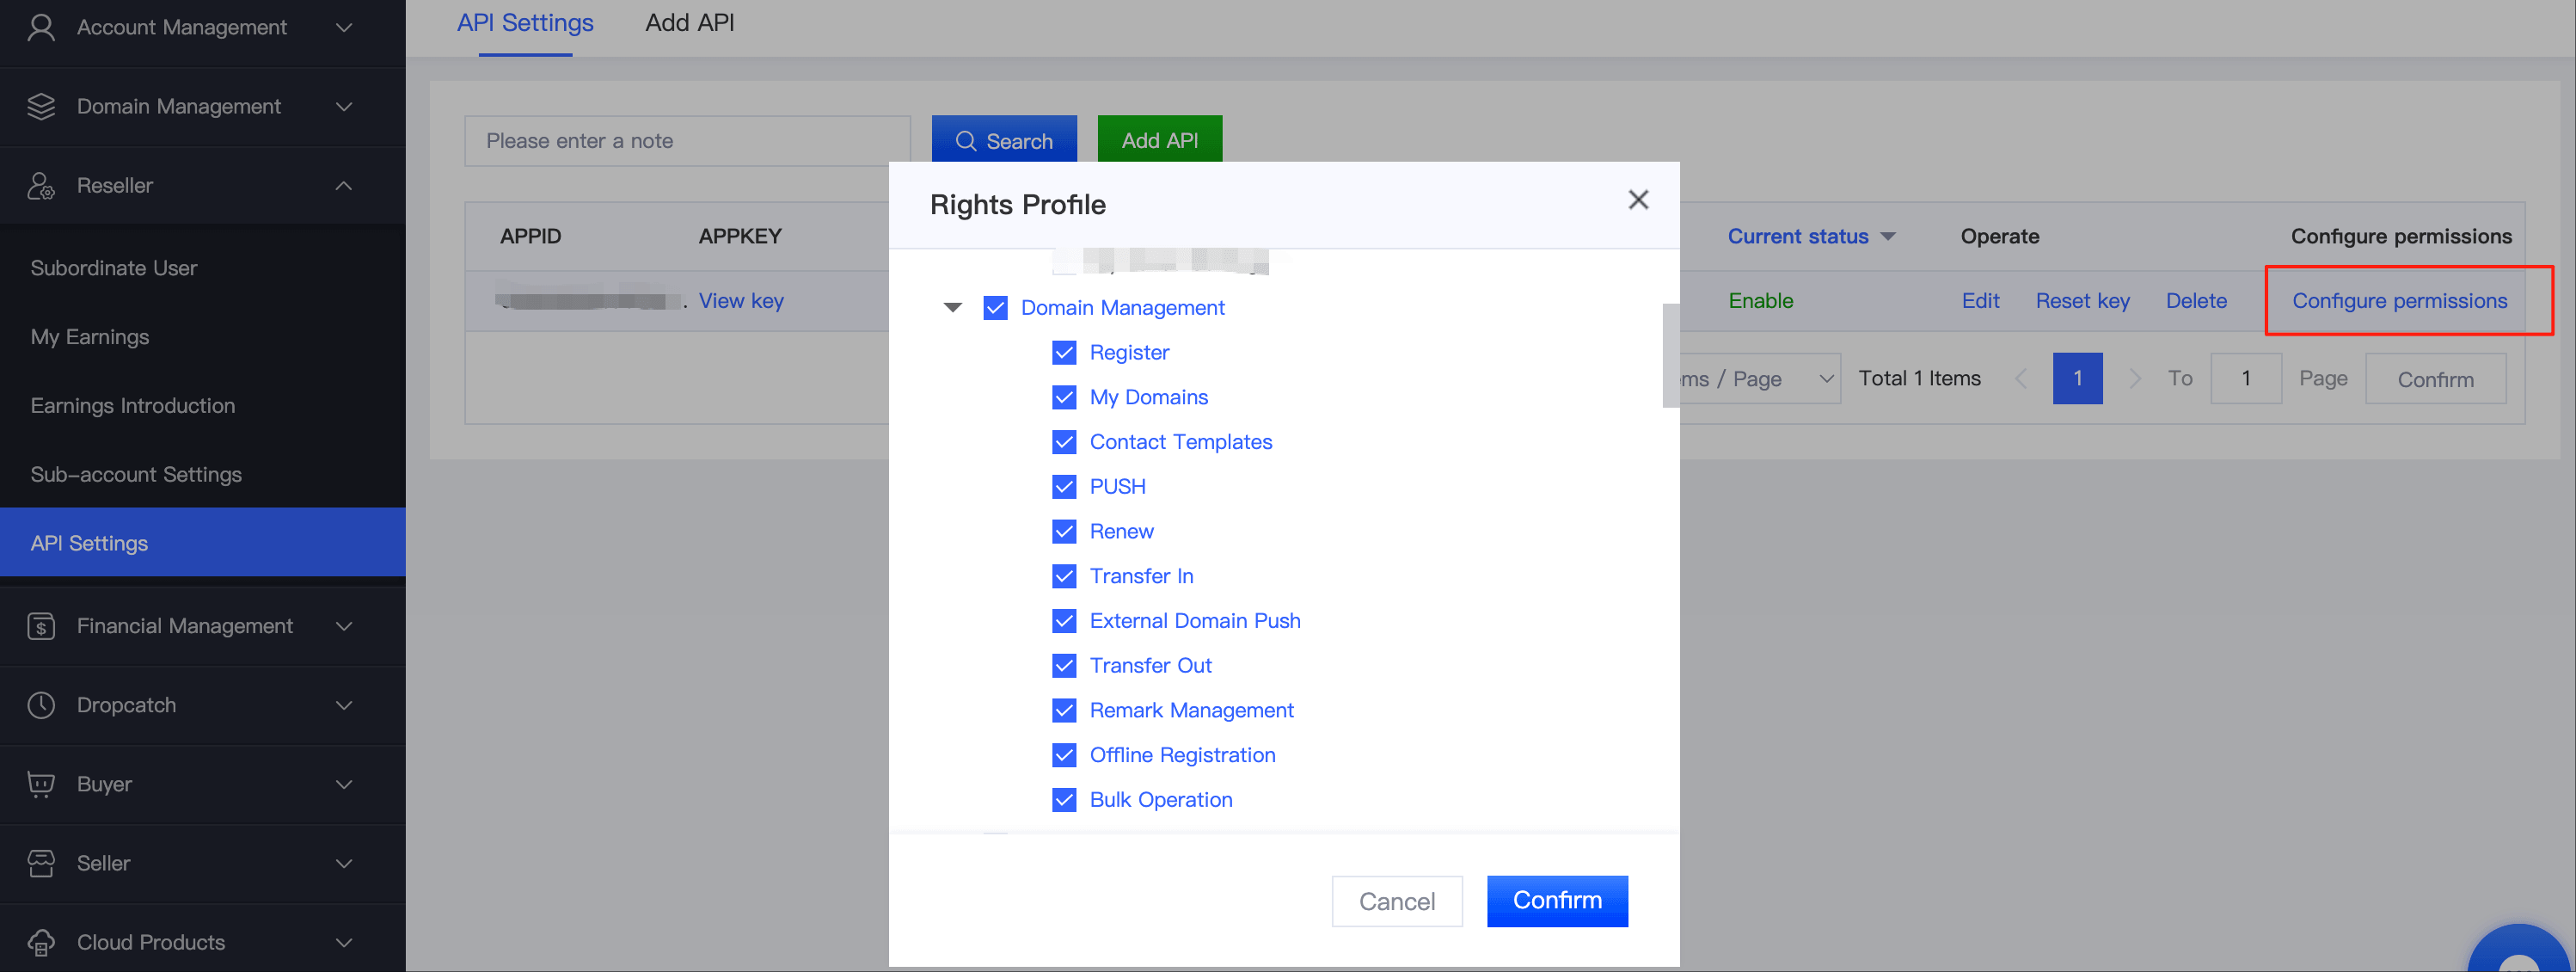Uncheck the My Domains permission
Viewport: 2576px width, 972px height.
point(1064,398)
